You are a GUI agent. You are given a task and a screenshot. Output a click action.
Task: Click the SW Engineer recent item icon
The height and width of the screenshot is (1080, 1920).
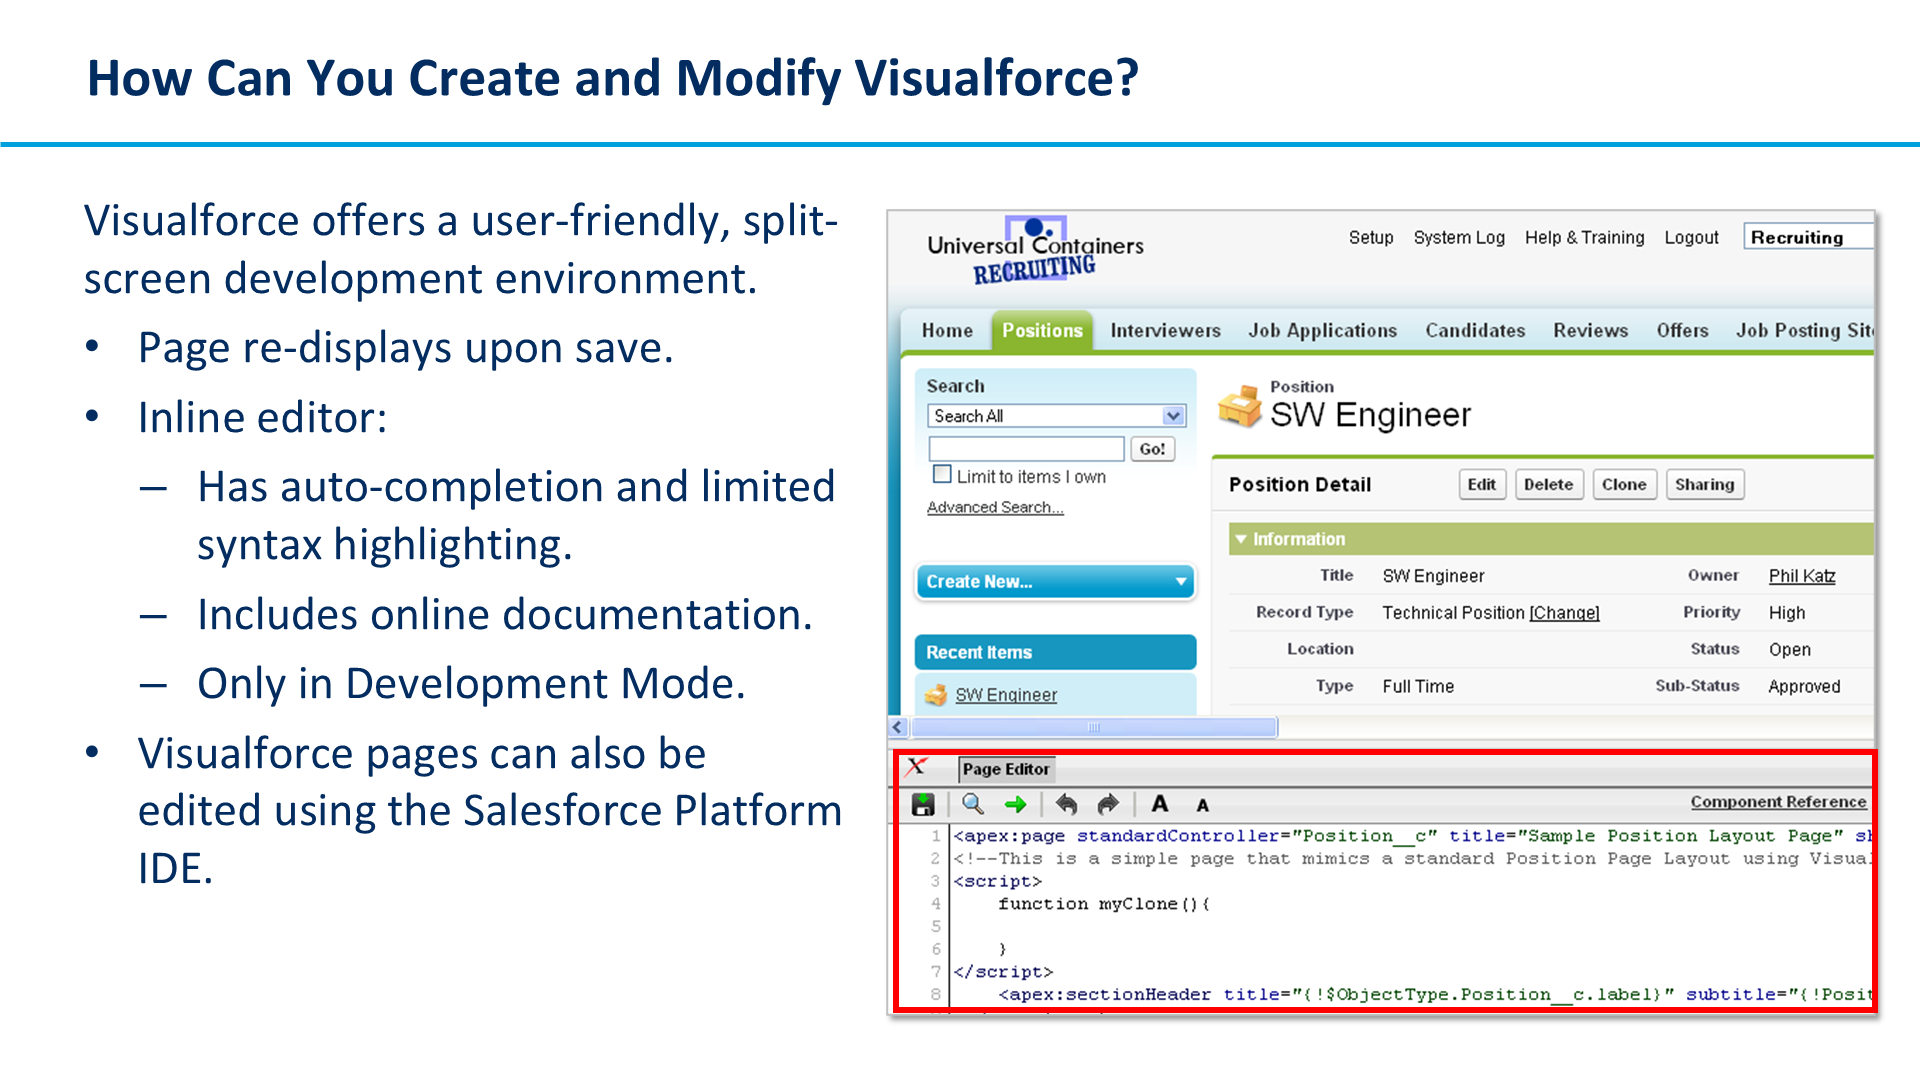click(x=936, y=694)
